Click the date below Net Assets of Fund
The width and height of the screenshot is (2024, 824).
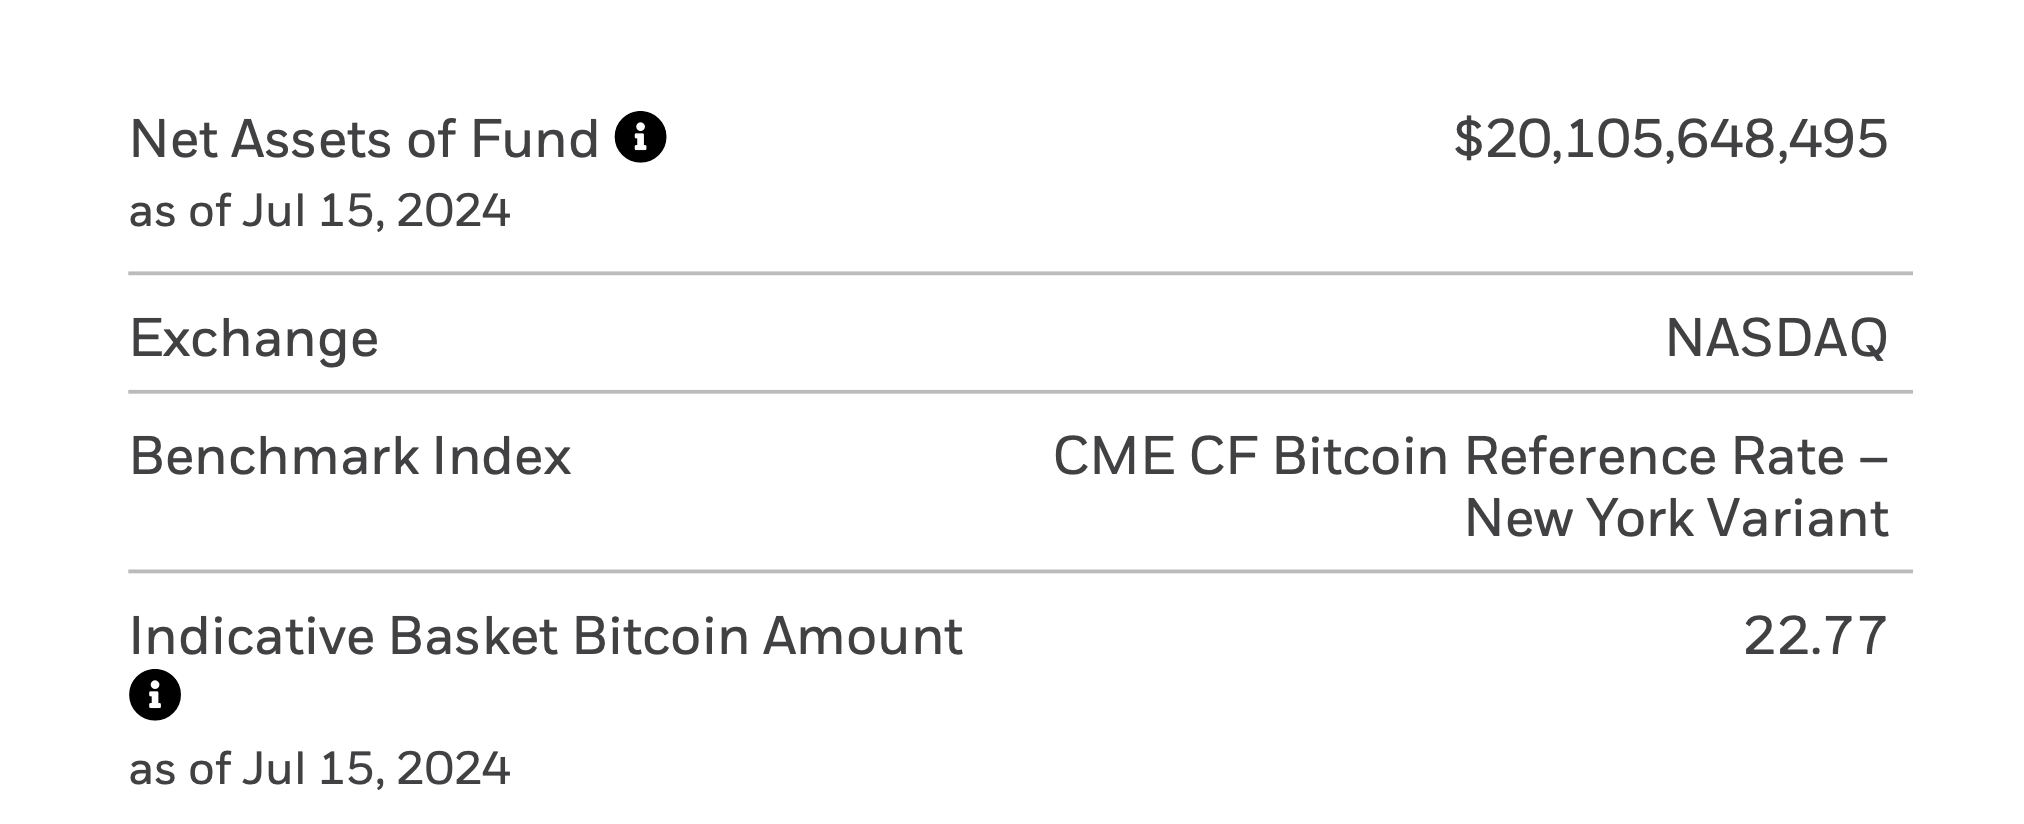point(319,211)
